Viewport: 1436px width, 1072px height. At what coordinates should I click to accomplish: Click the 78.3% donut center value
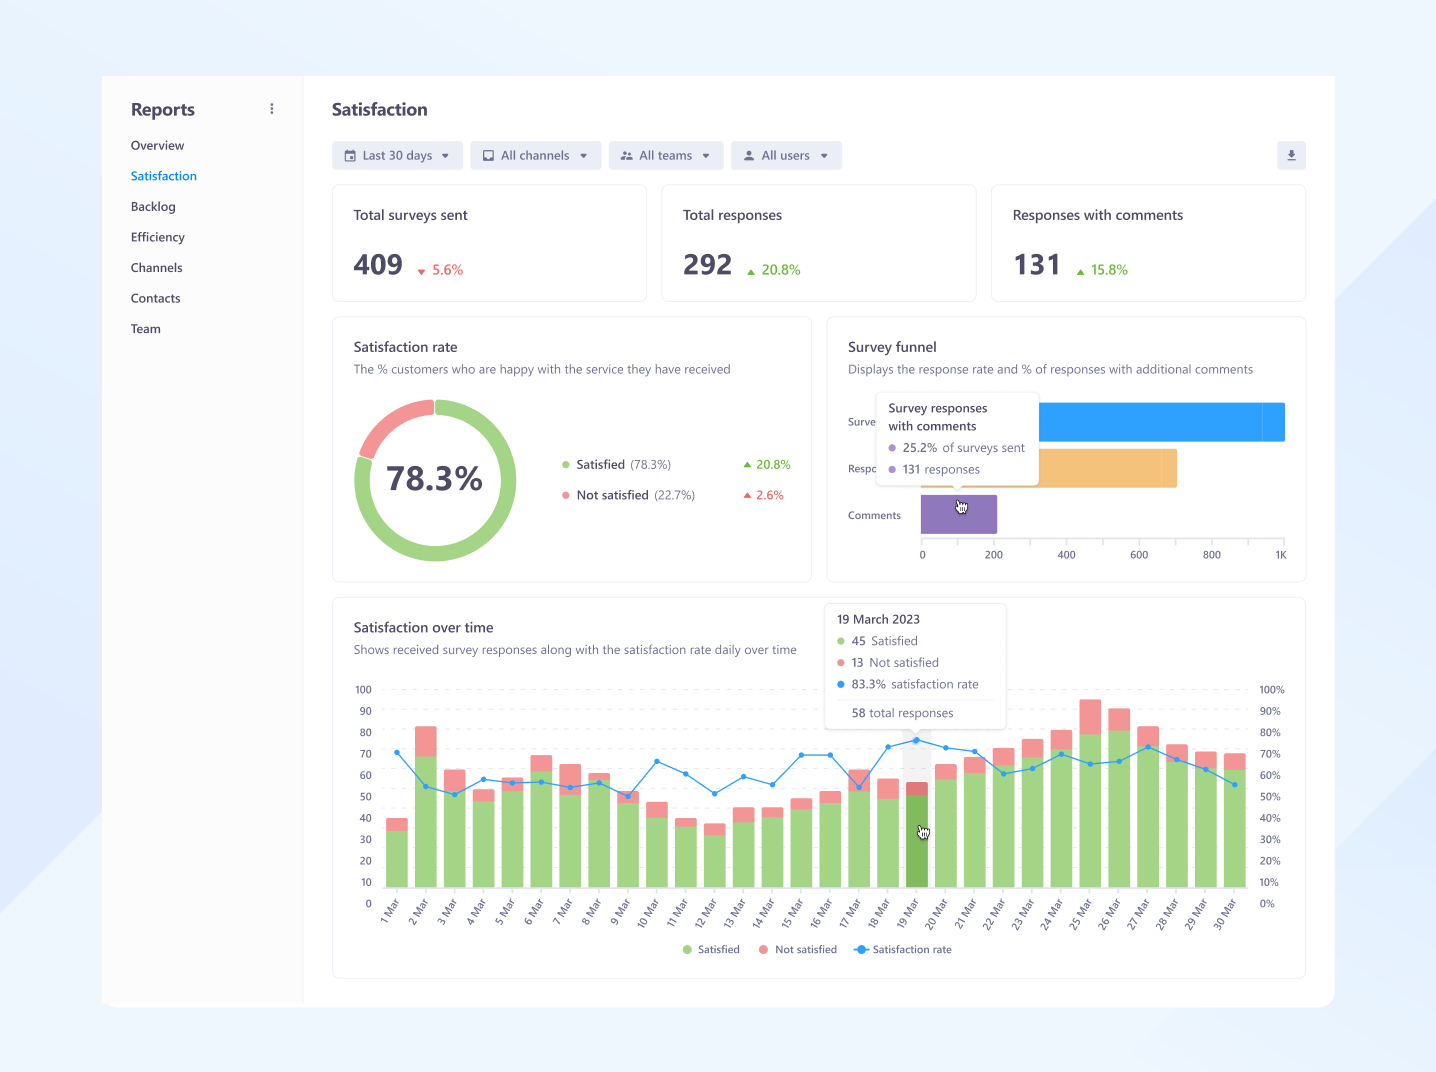click(435, 479)
